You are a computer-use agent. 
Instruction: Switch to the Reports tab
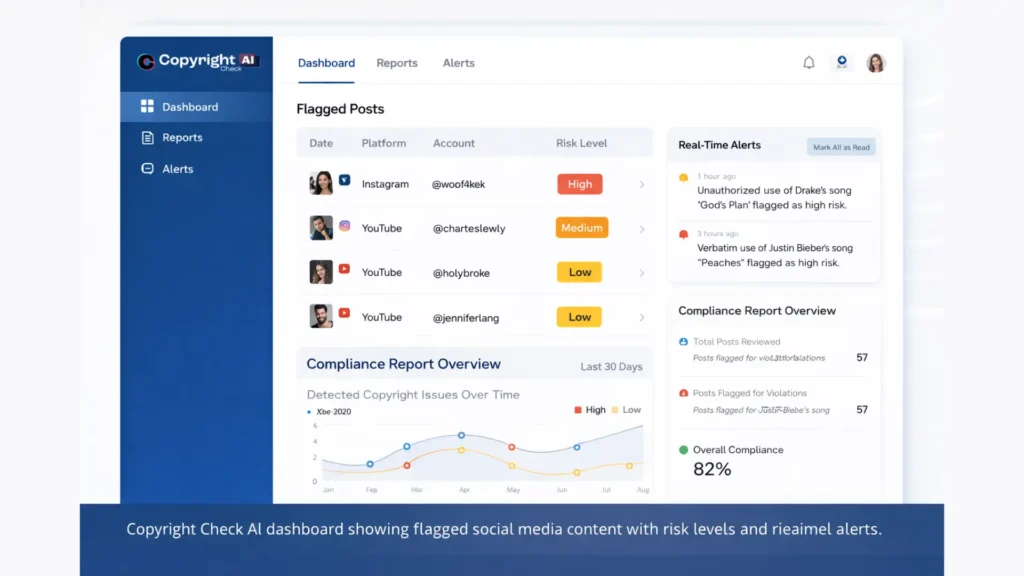tap(397, 62)
